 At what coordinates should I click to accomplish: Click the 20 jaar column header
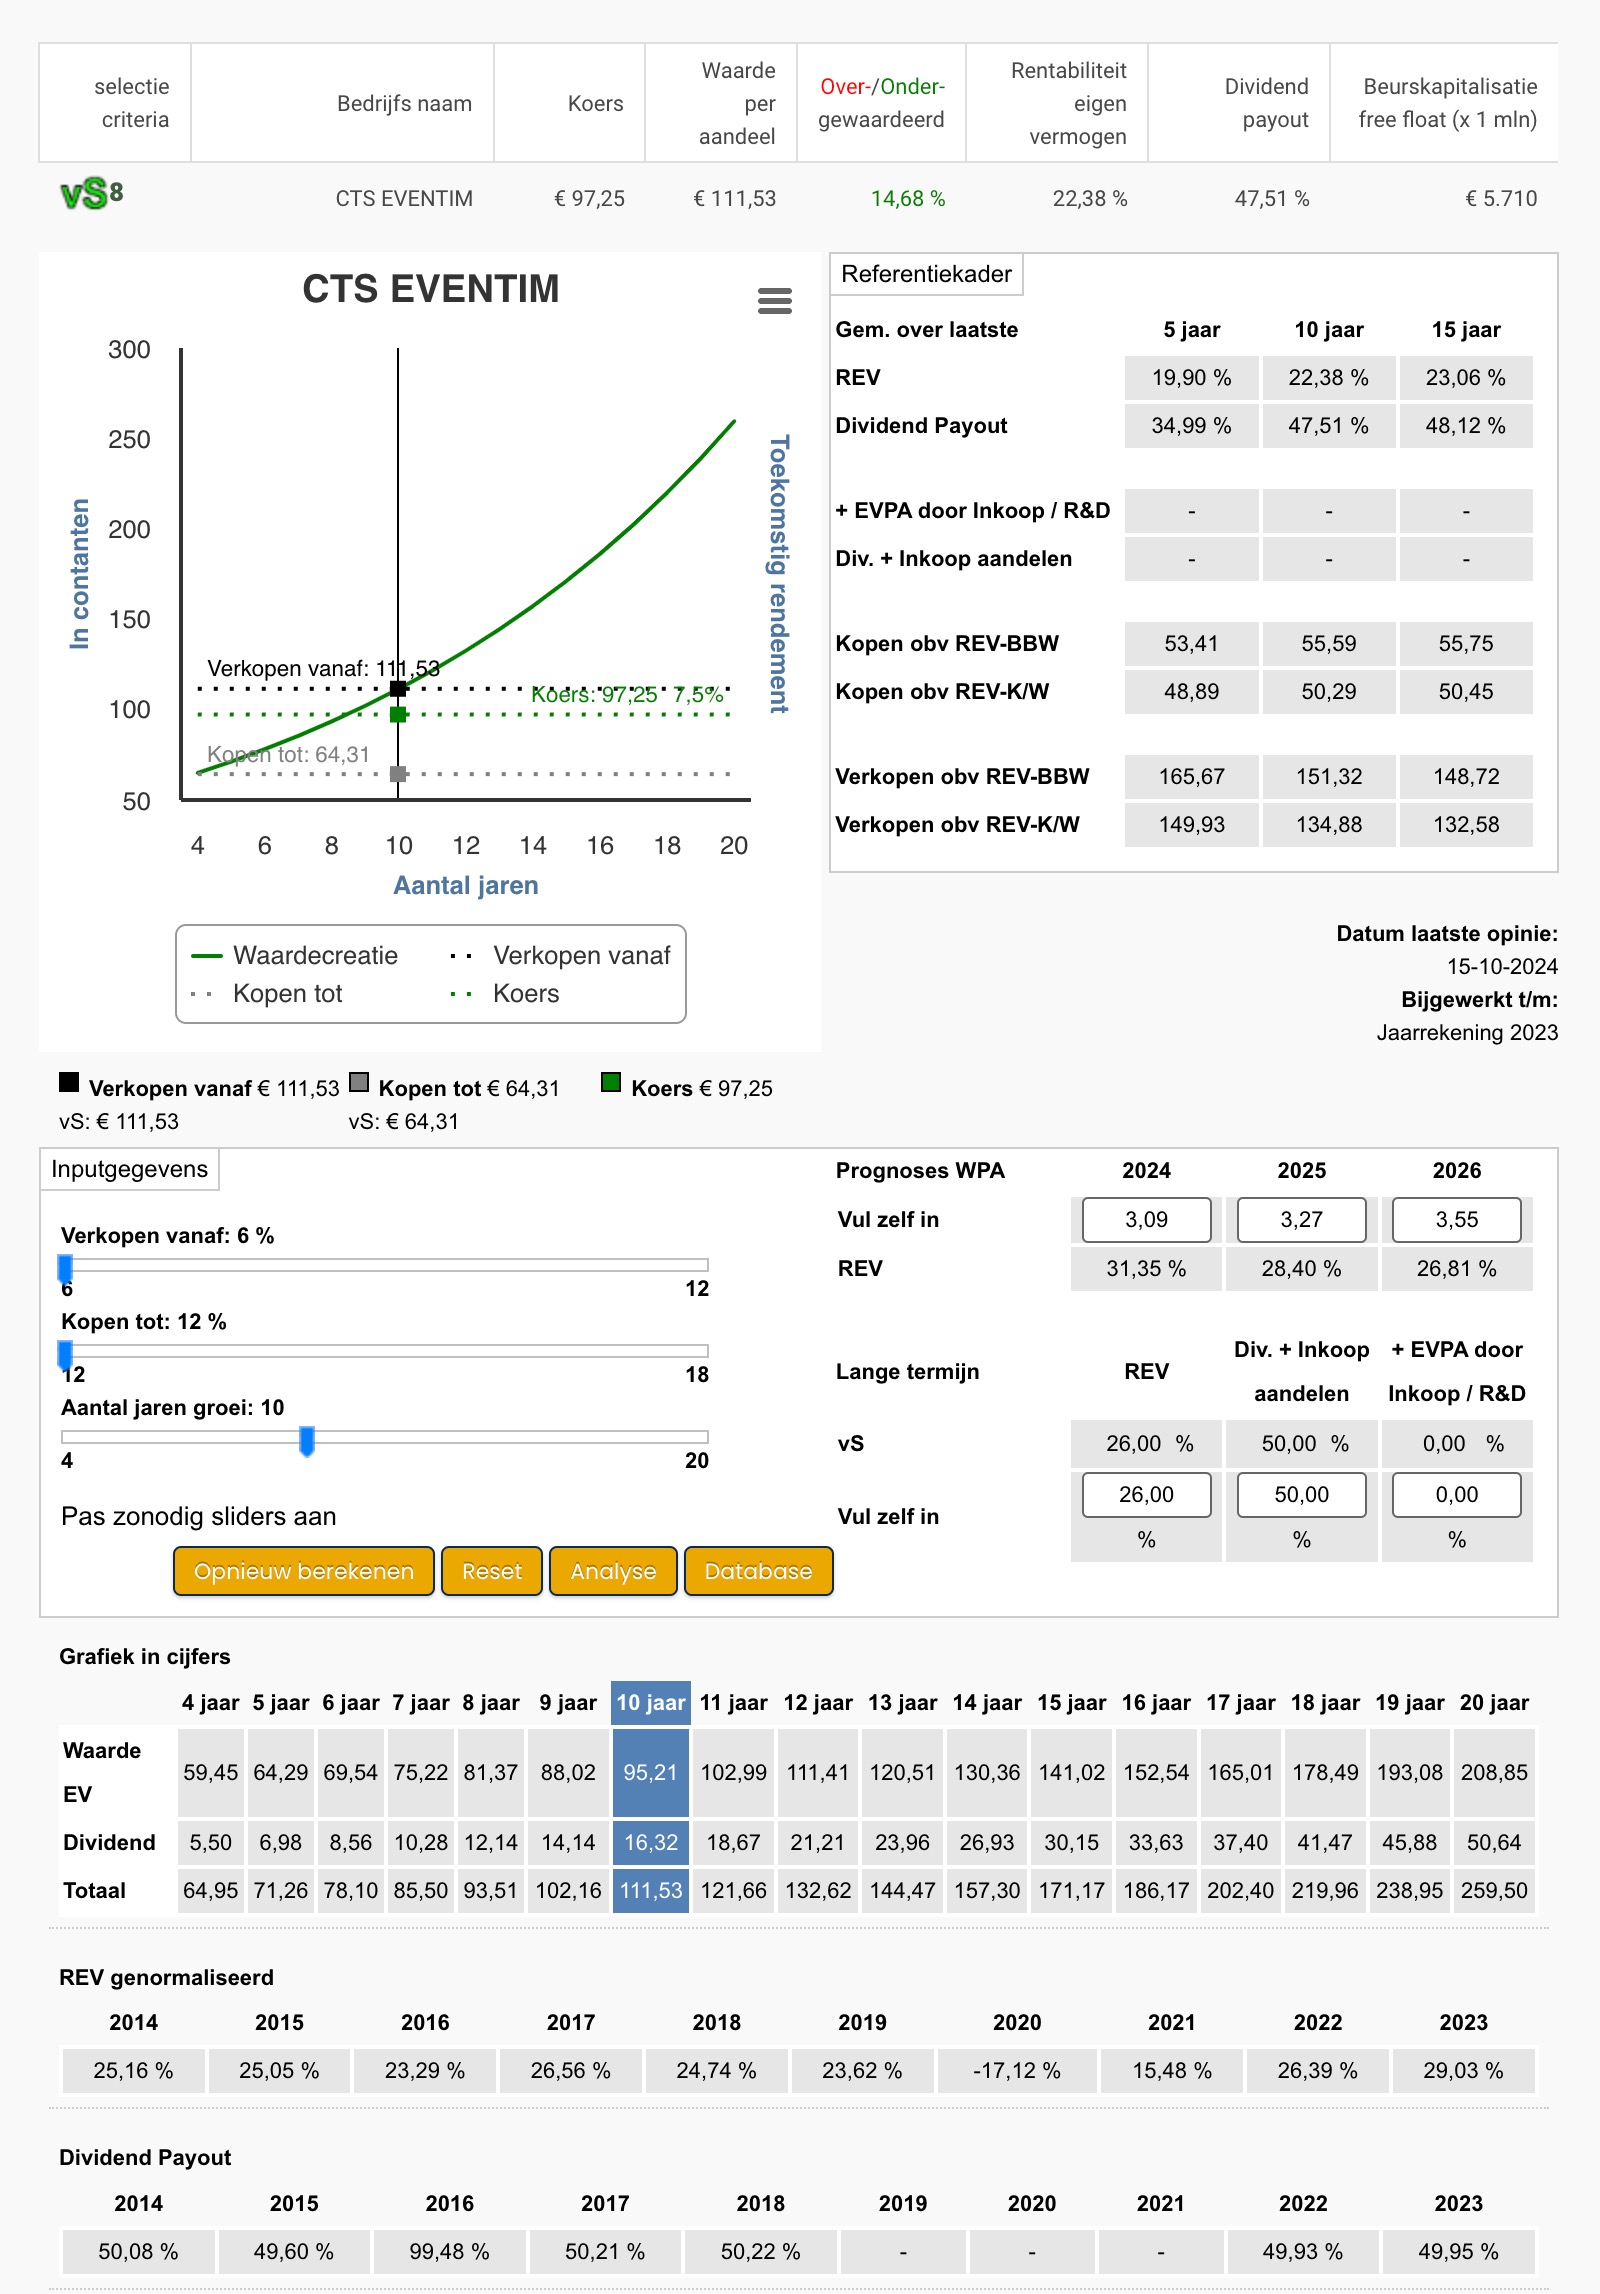point(1494,1703)
